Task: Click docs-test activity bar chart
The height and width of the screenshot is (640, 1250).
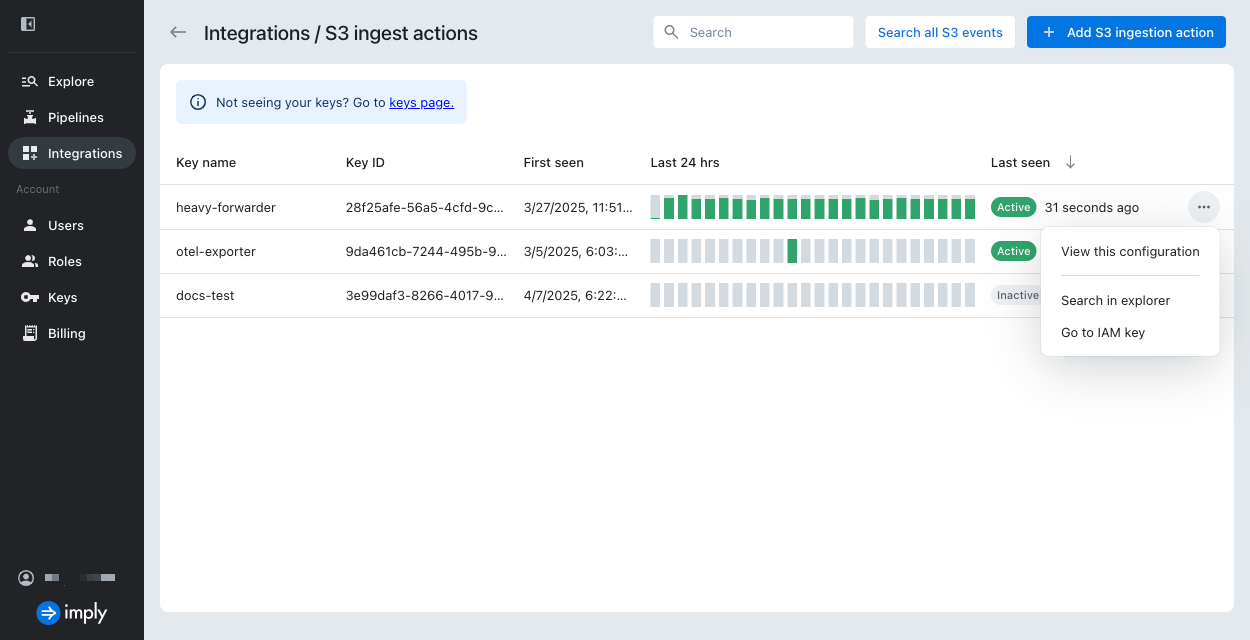Action: pos(812,295)
